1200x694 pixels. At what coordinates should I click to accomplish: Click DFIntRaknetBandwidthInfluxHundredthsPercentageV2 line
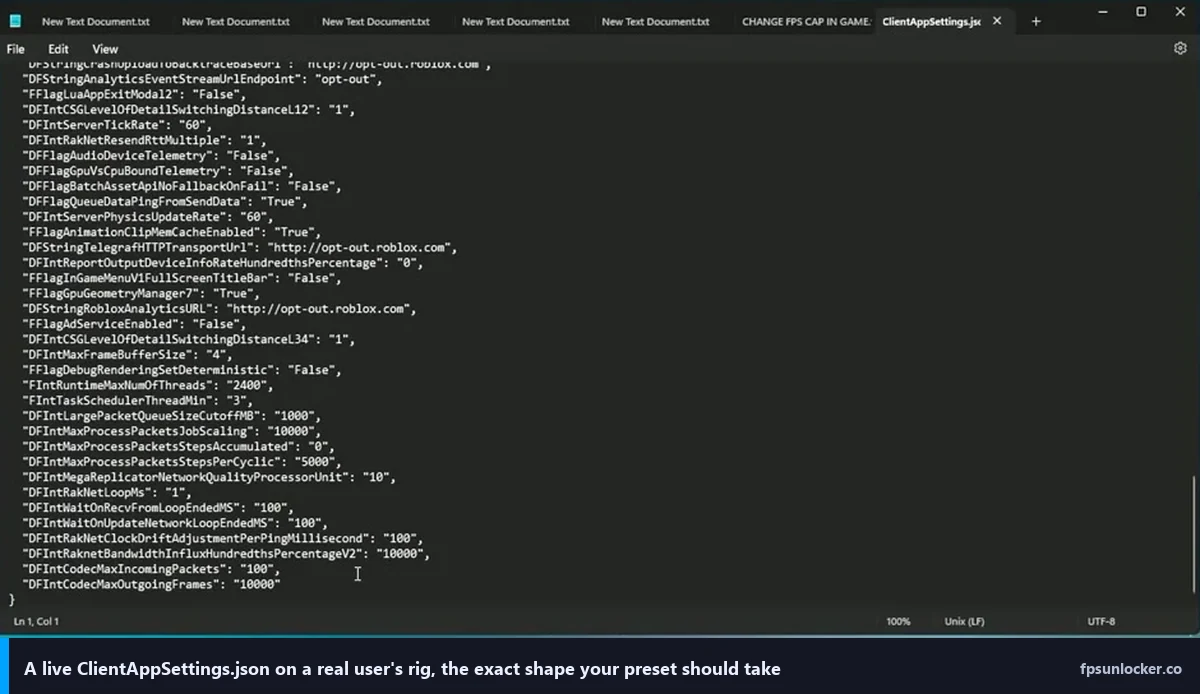click(x=226, y=554)
